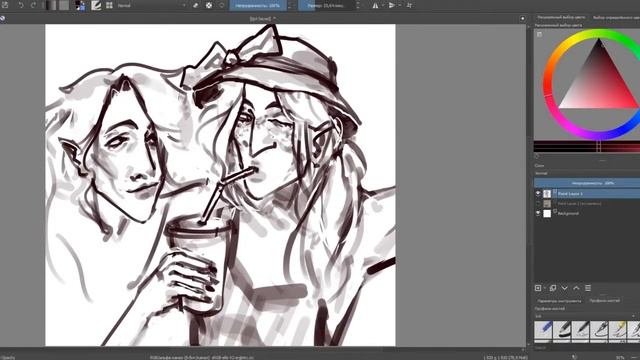Toggle preserve alpha

pos(209,5)
